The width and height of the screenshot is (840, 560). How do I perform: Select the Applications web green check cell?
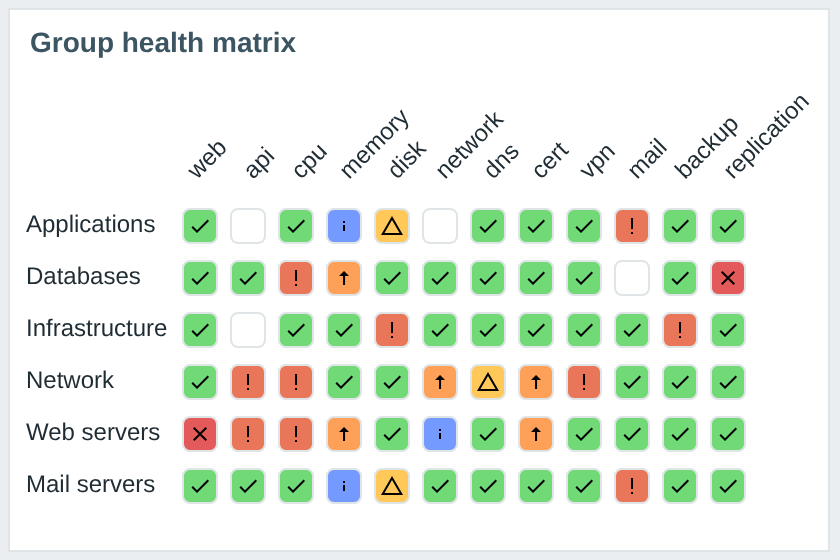click(x=200, y=226)
